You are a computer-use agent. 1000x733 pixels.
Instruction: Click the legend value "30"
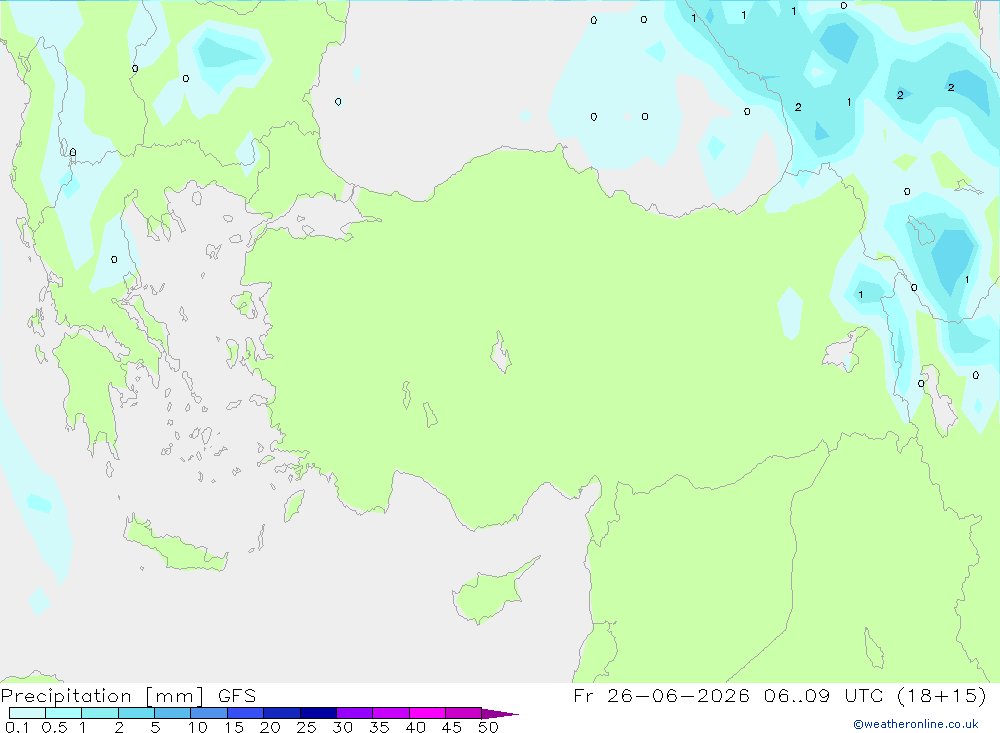[x=342, y=727]
